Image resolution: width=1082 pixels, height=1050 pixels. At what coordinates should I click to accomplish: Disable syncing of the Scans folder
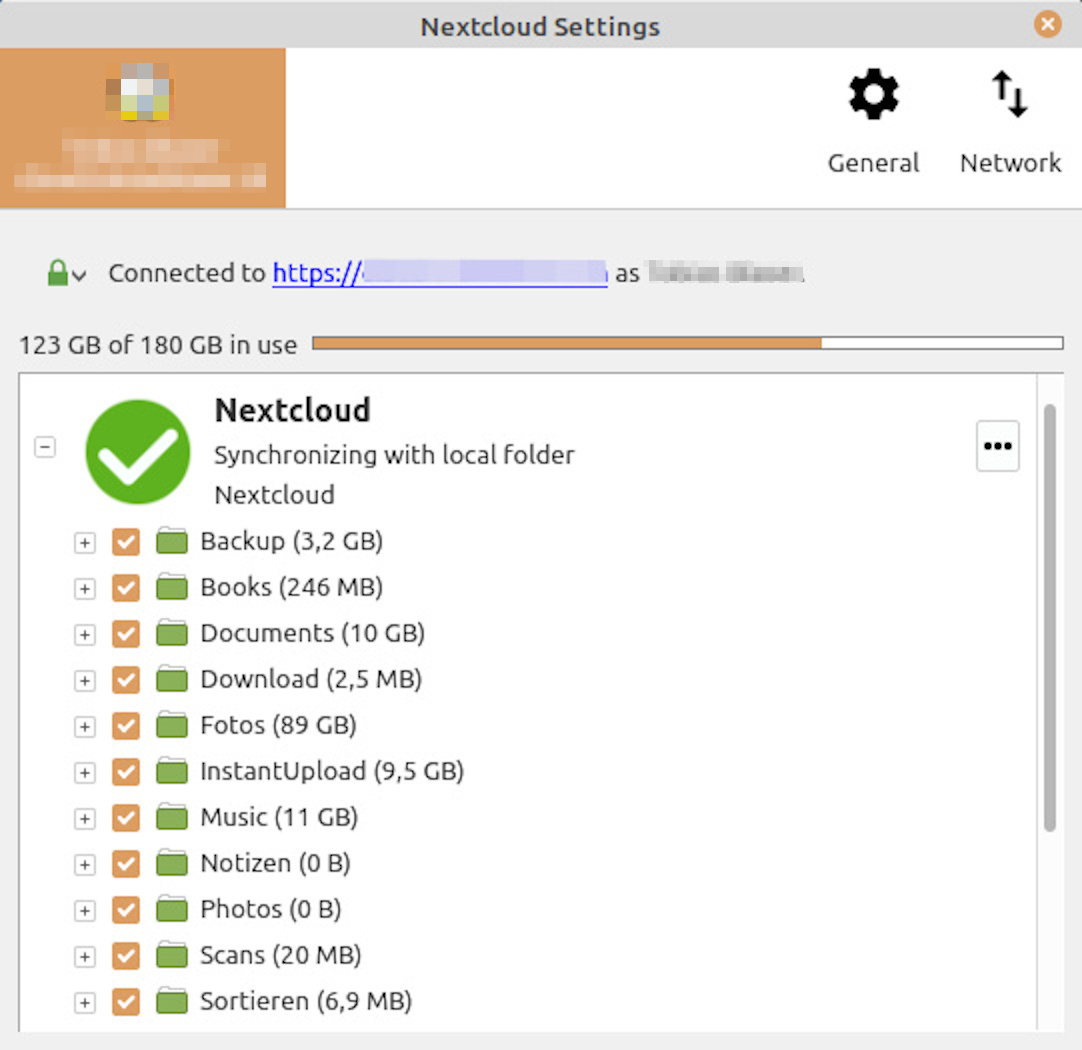pyautogui.click(x=126, y=956)
